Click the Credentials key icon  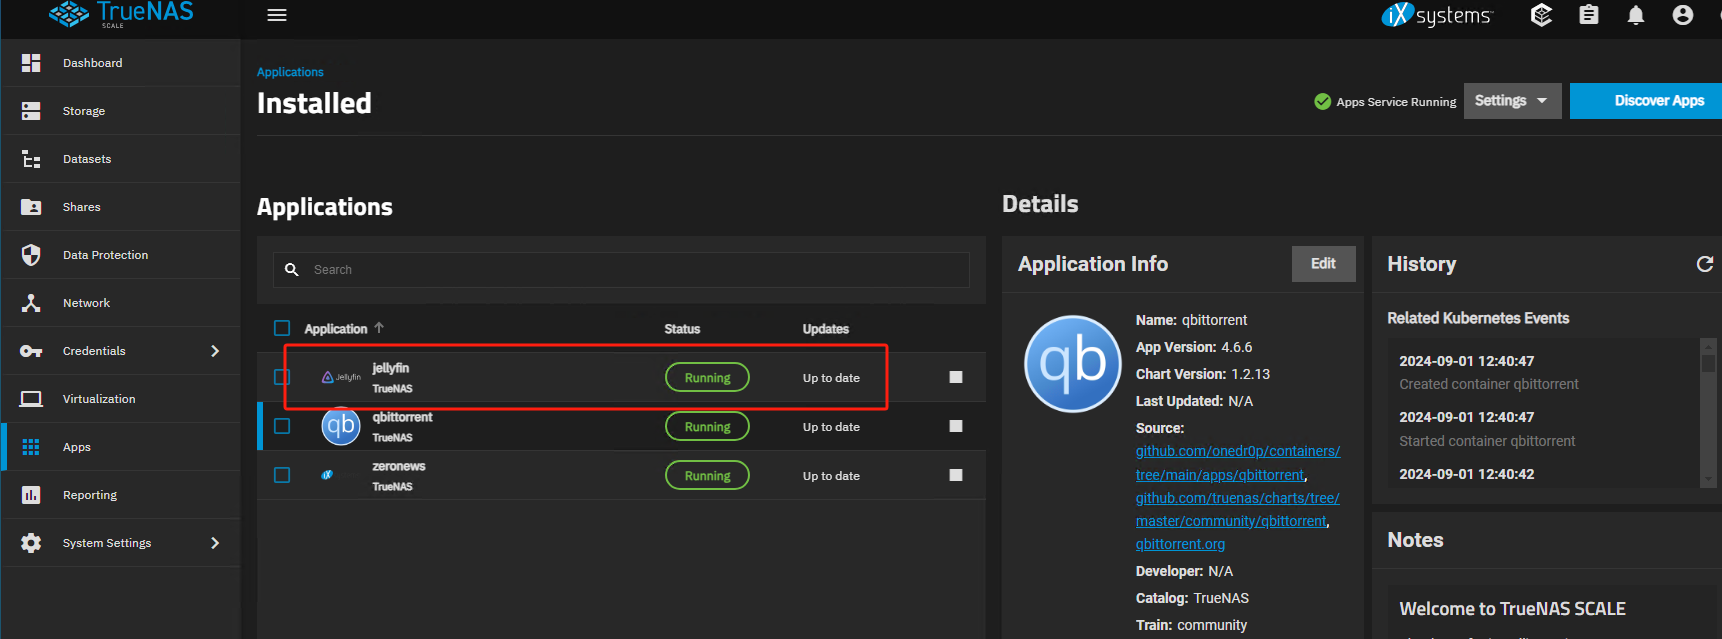pyautogui.click(x=31, y=351)
